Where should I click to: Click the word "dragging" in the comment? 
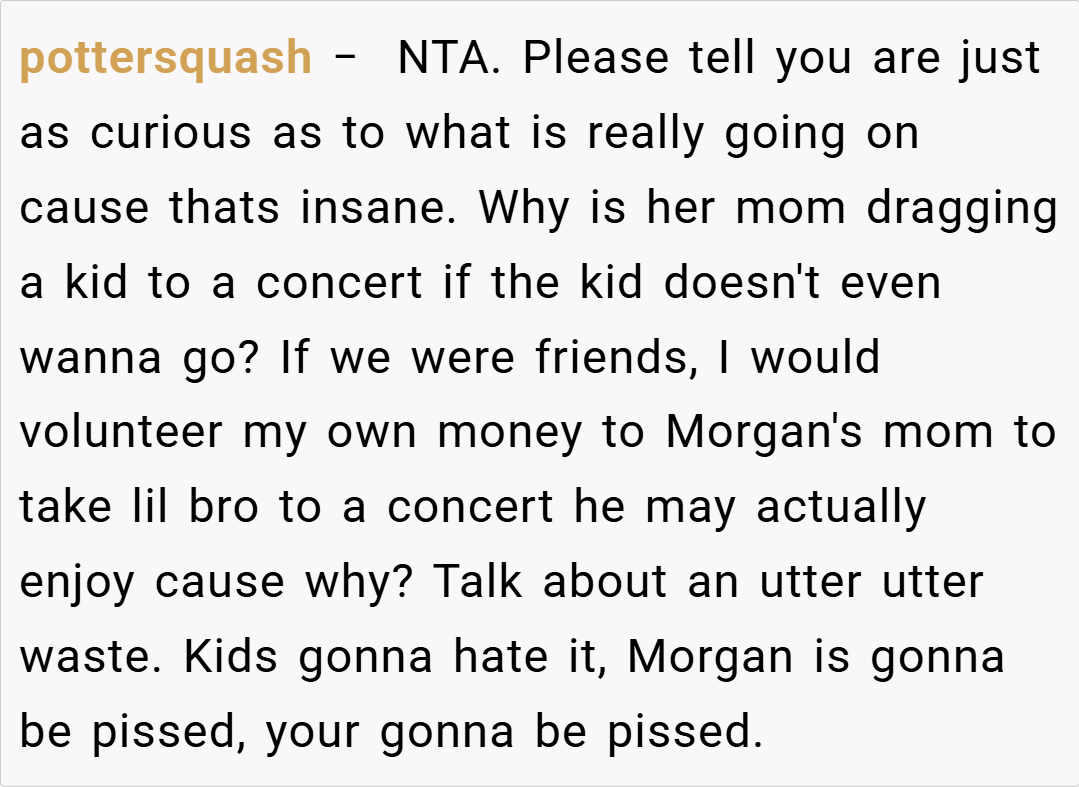[961, 209]
